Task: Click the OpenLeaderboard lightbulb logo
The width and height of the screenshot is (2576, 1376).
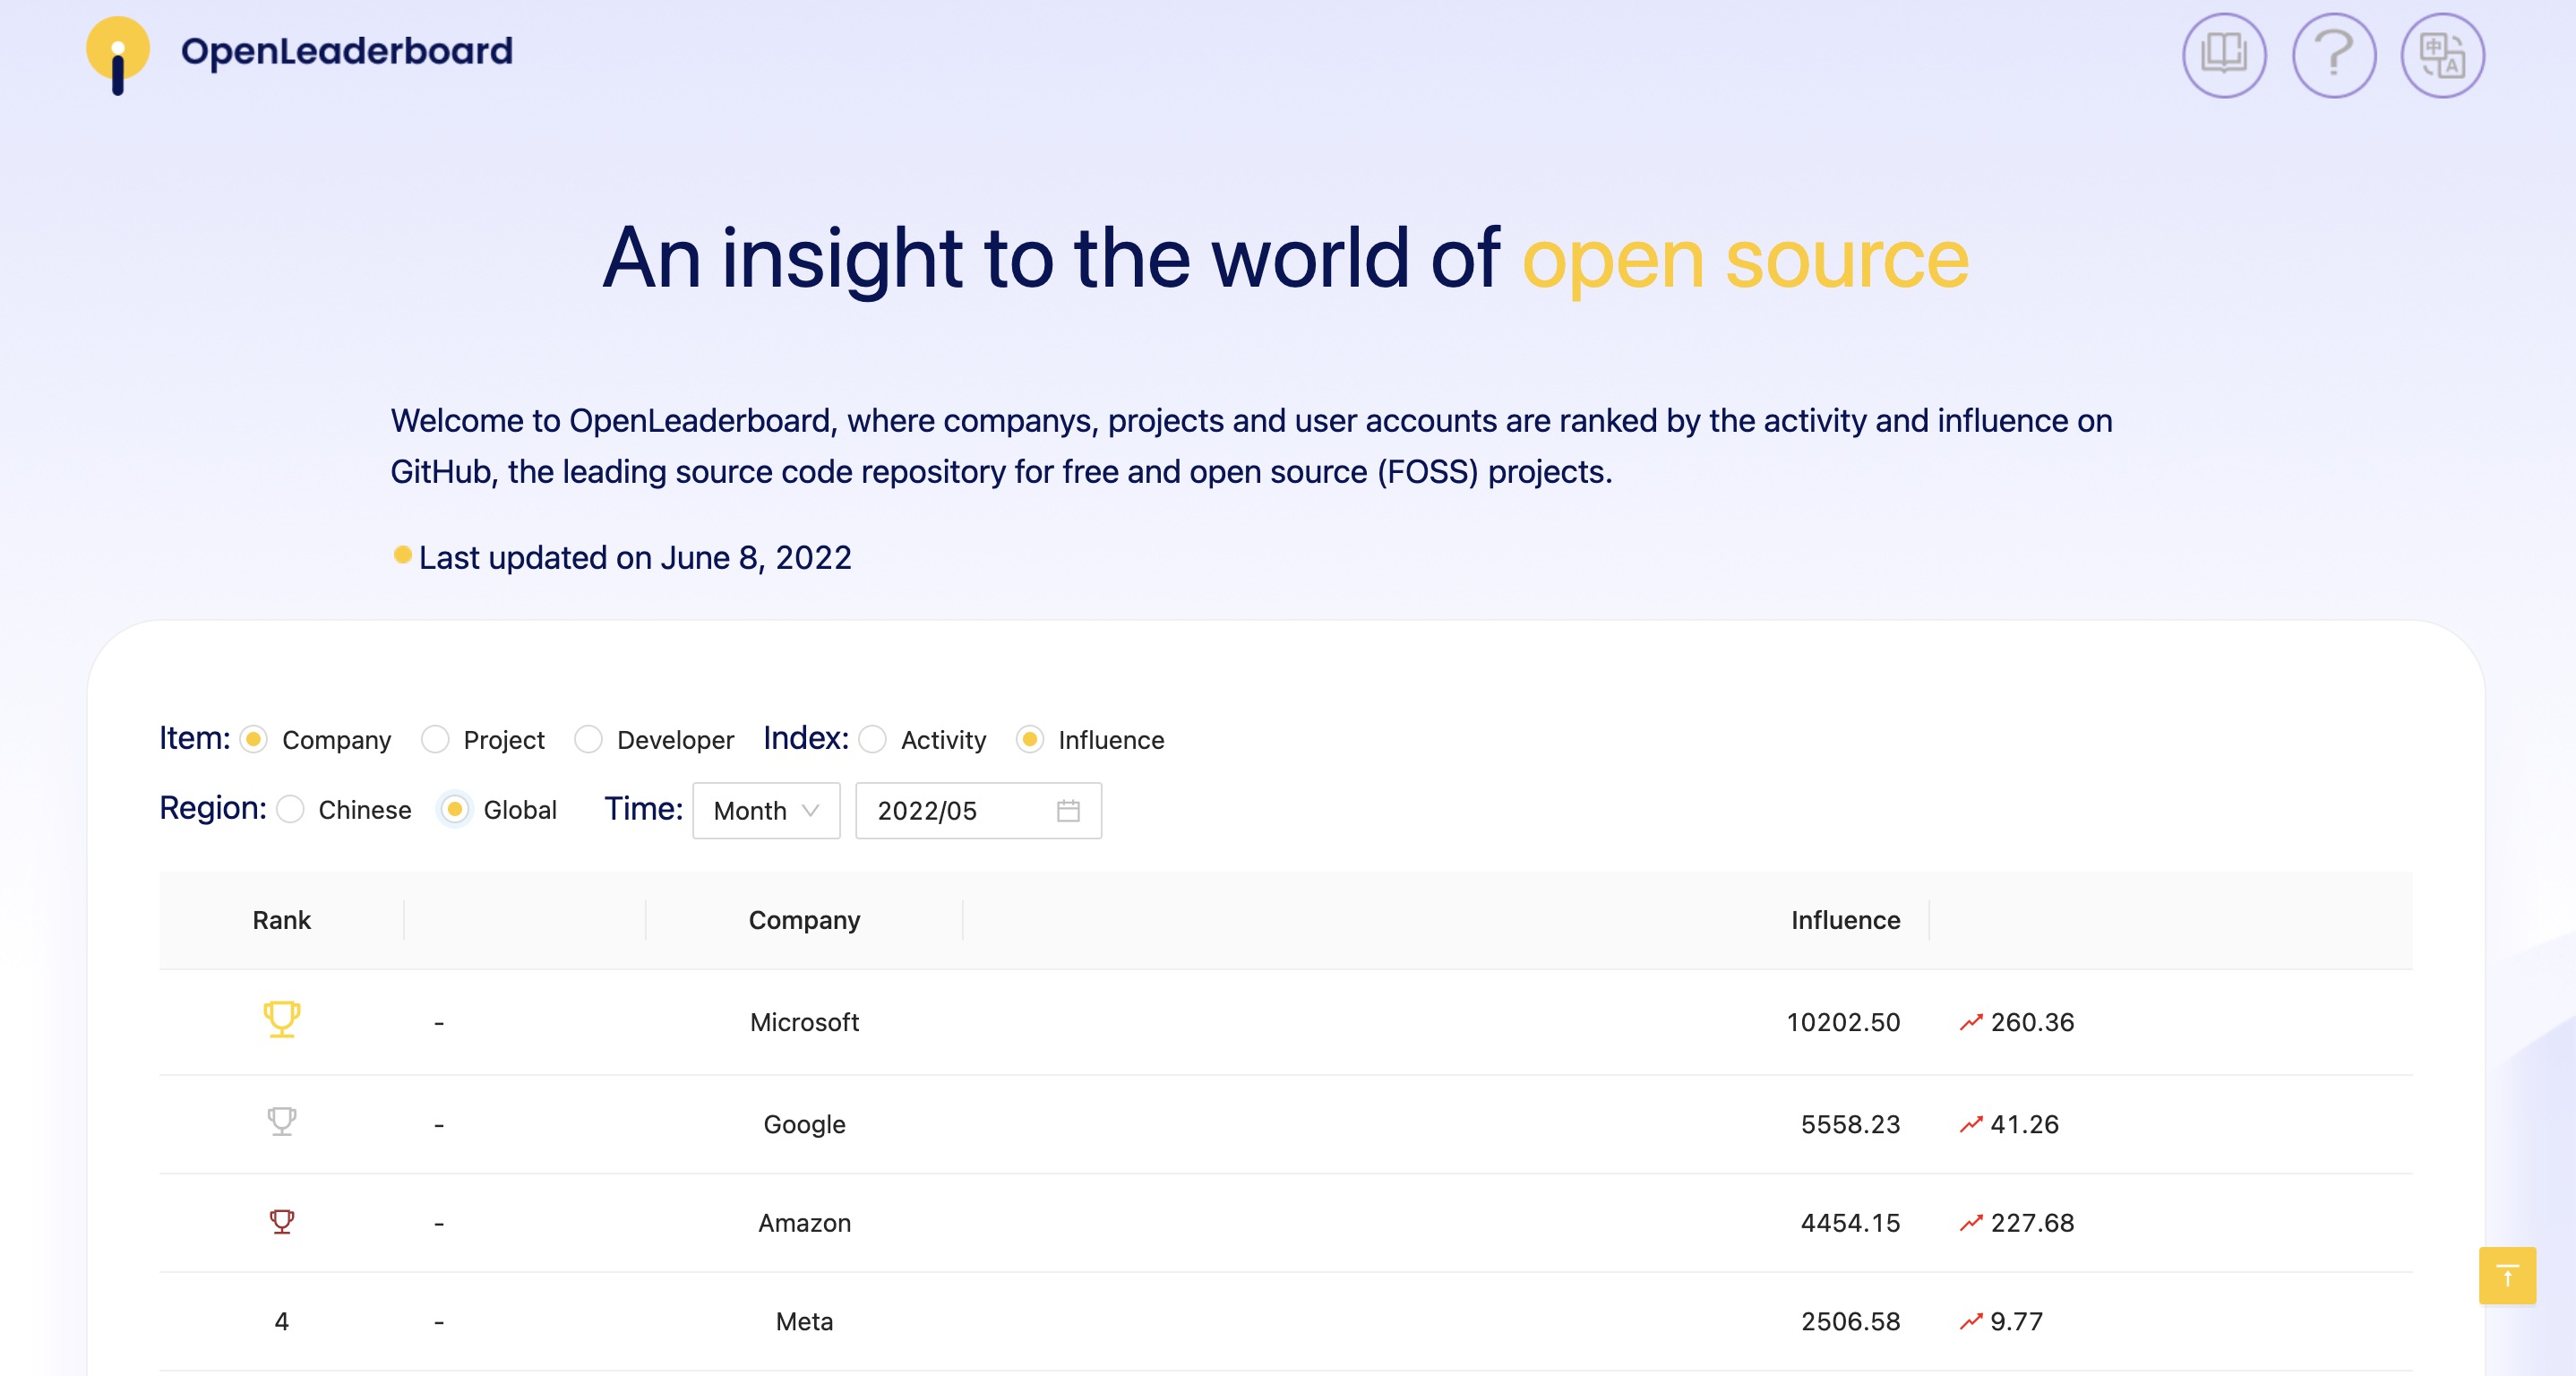Action: click(x=118, y=54)
